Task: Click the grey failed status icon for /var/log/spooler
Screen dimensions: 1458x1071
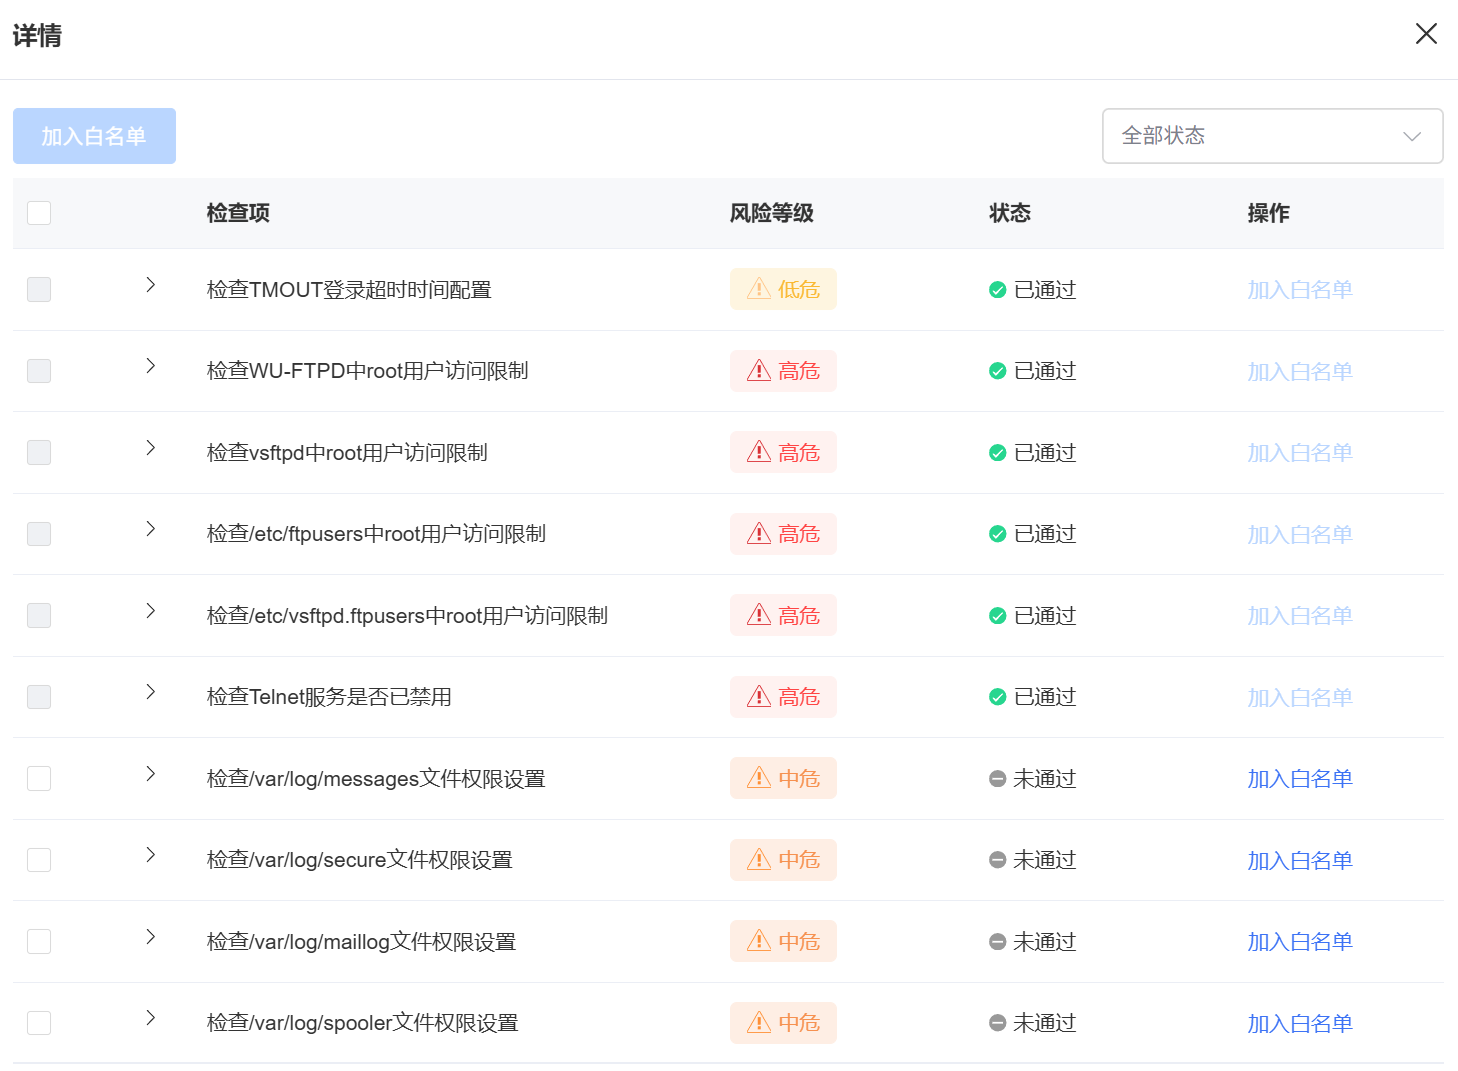Action: coord(997,1023)
